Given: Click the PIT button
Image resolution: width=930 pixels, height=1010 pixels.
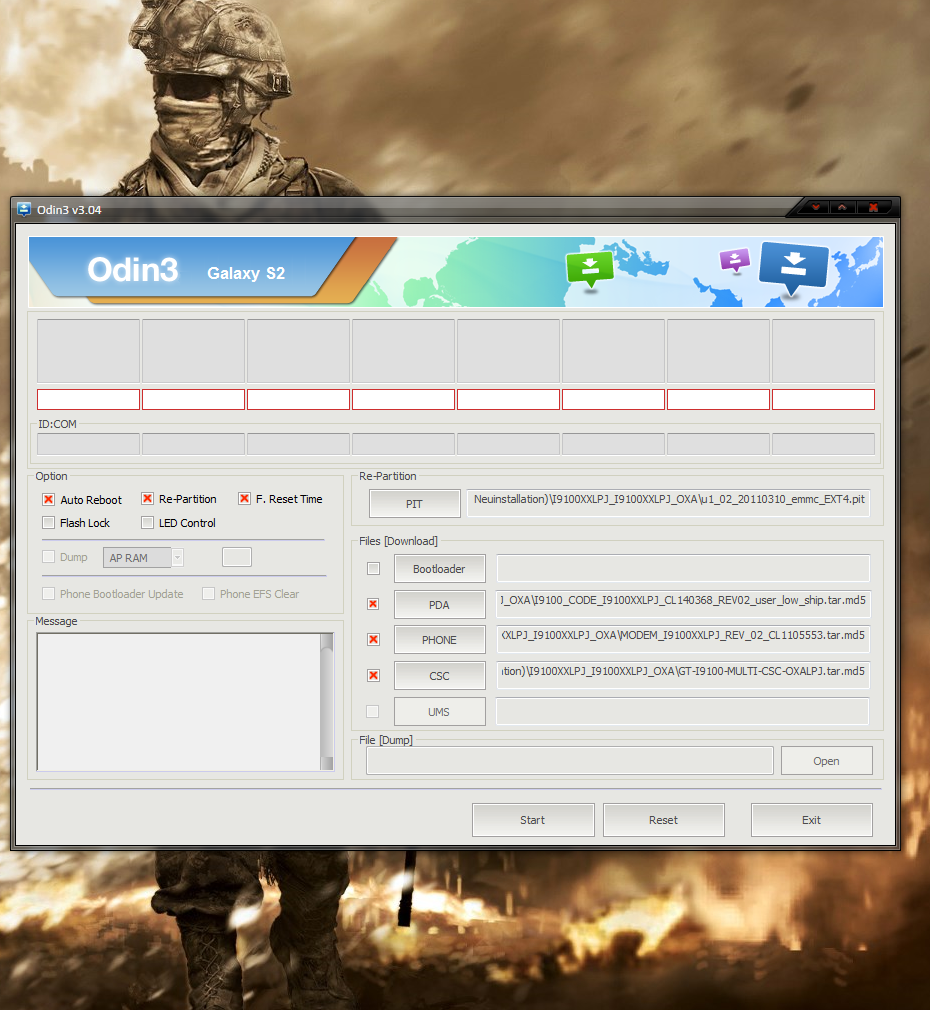Looking at the screenshot, I should (414, 504).
